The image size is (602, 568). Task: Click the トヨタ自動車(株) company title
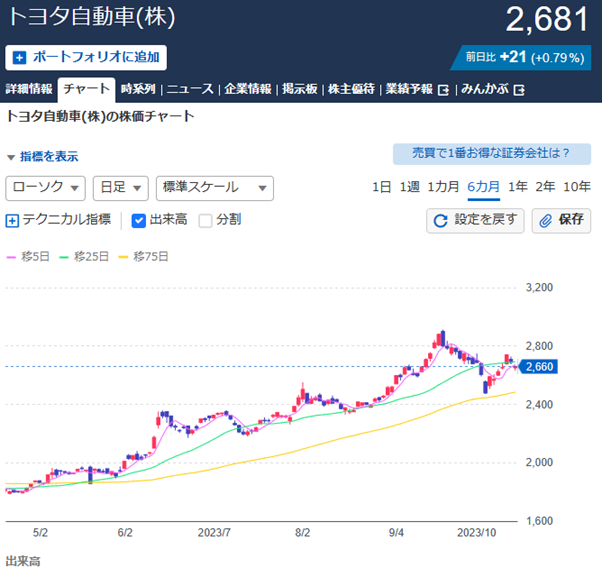pyautogui.click(x=92, y=17)
